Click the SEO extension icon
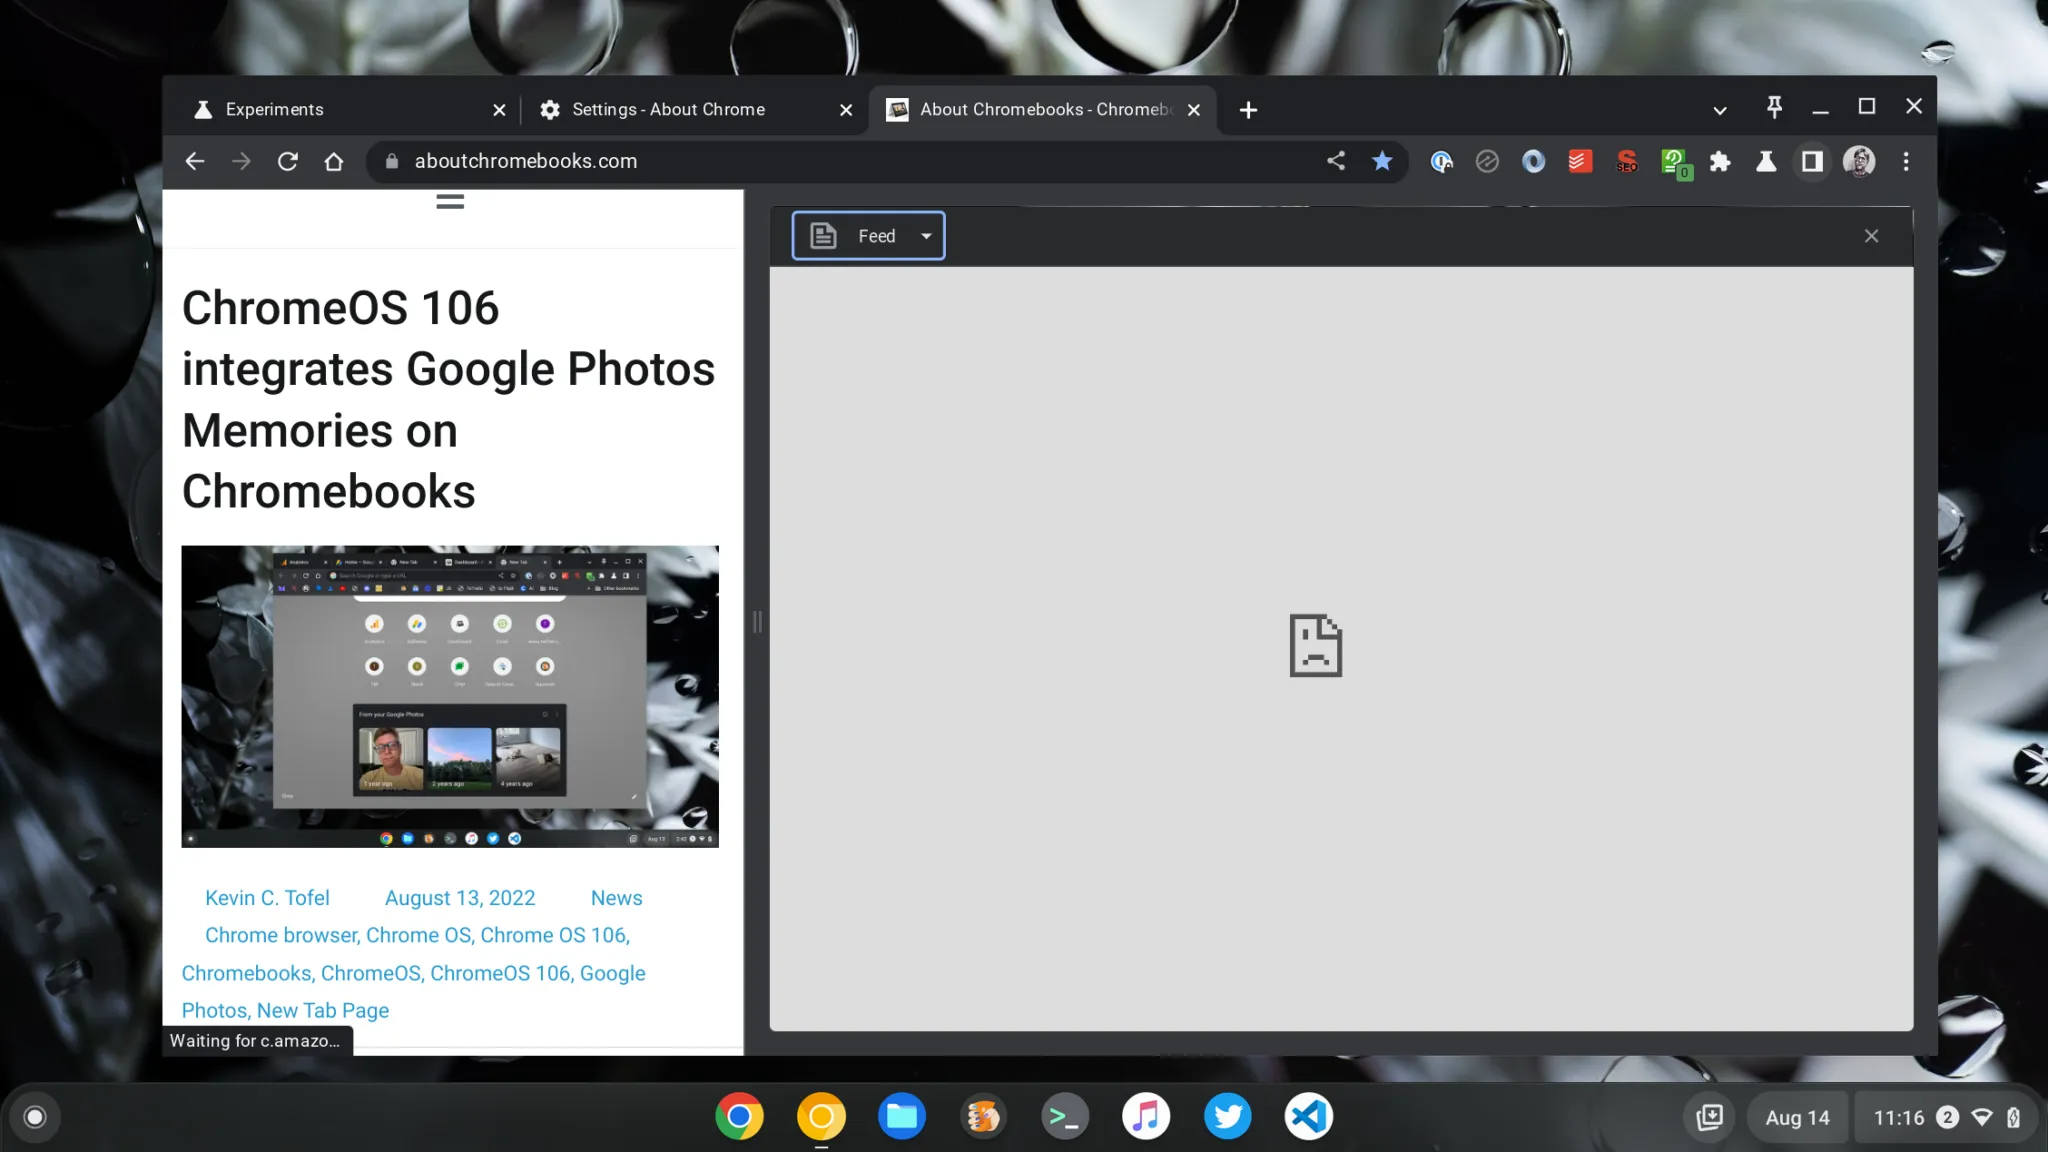 point(1626,161)
